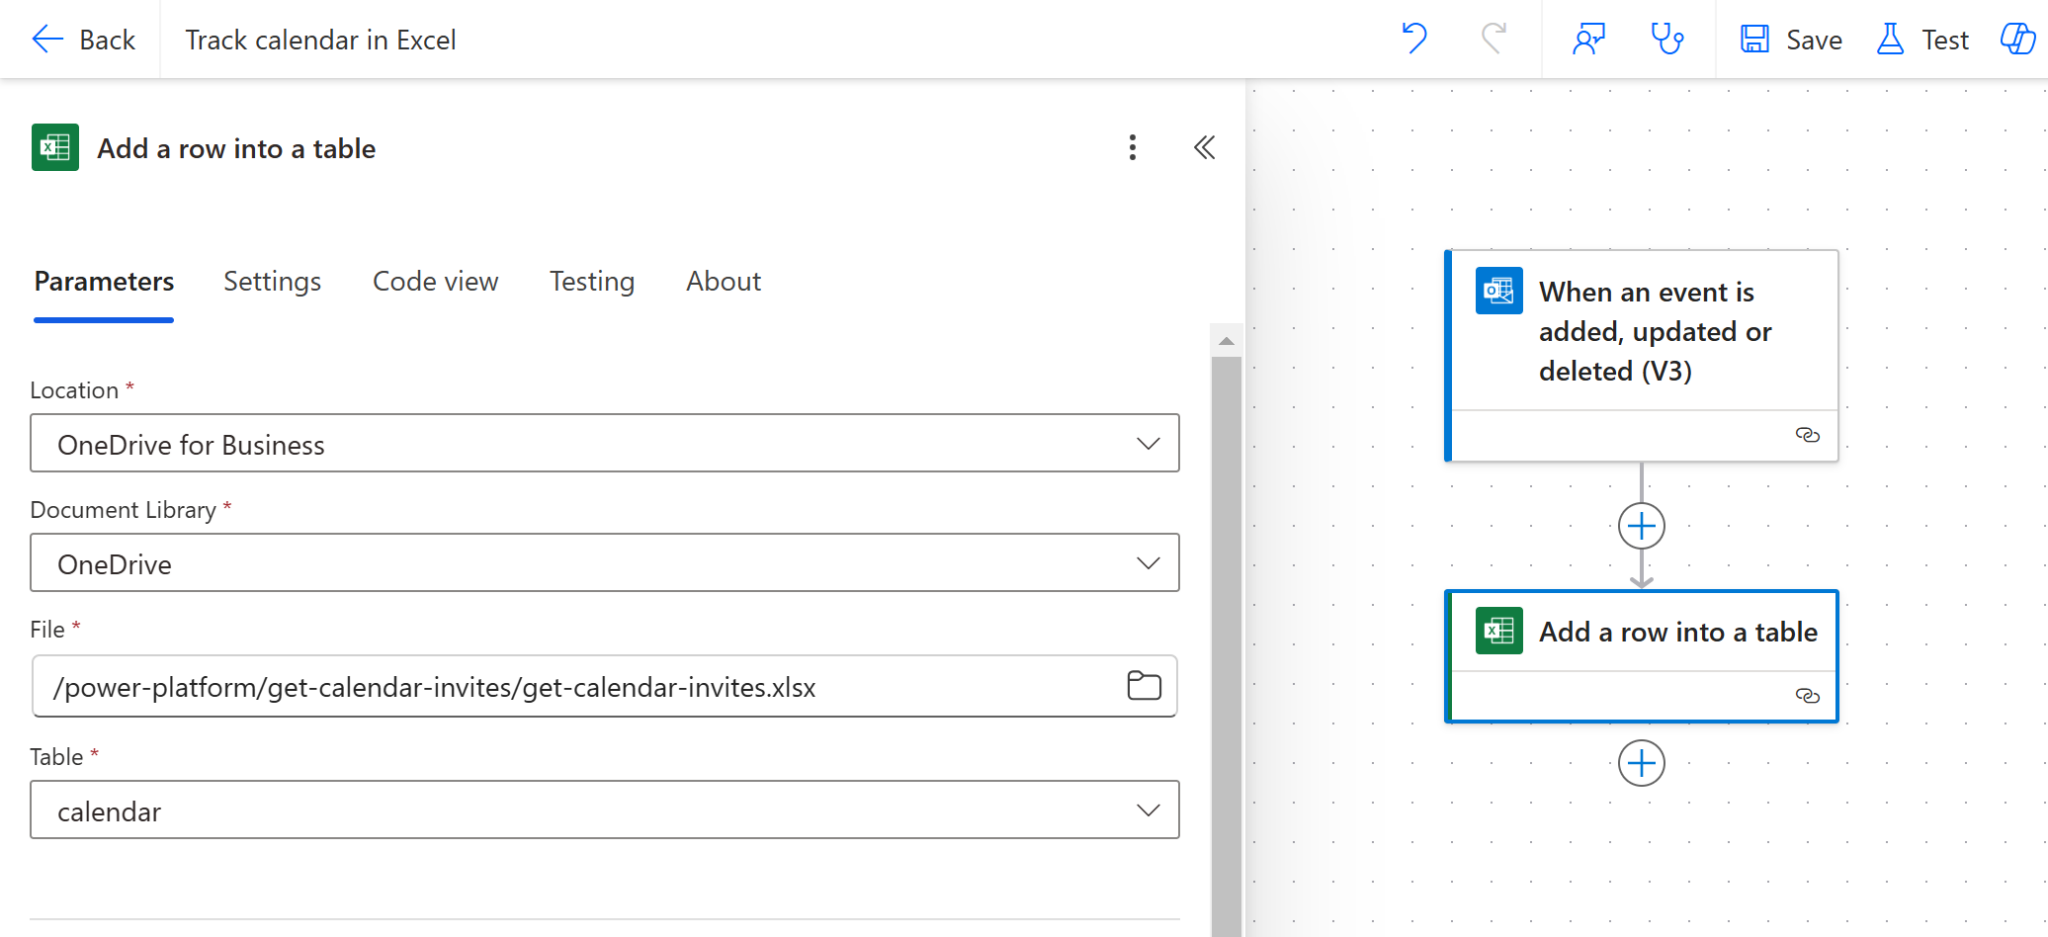Open the Copilot icon in toolbar

[x=2017, y=39]
